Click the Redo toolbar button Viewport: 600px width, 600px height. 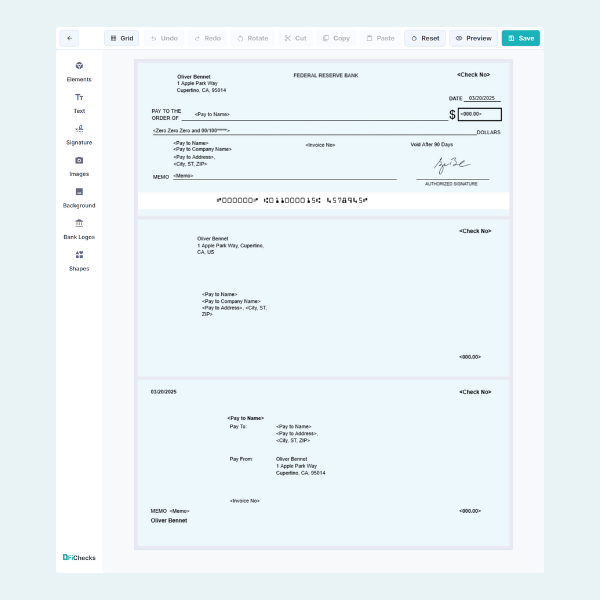pos(207,38)
